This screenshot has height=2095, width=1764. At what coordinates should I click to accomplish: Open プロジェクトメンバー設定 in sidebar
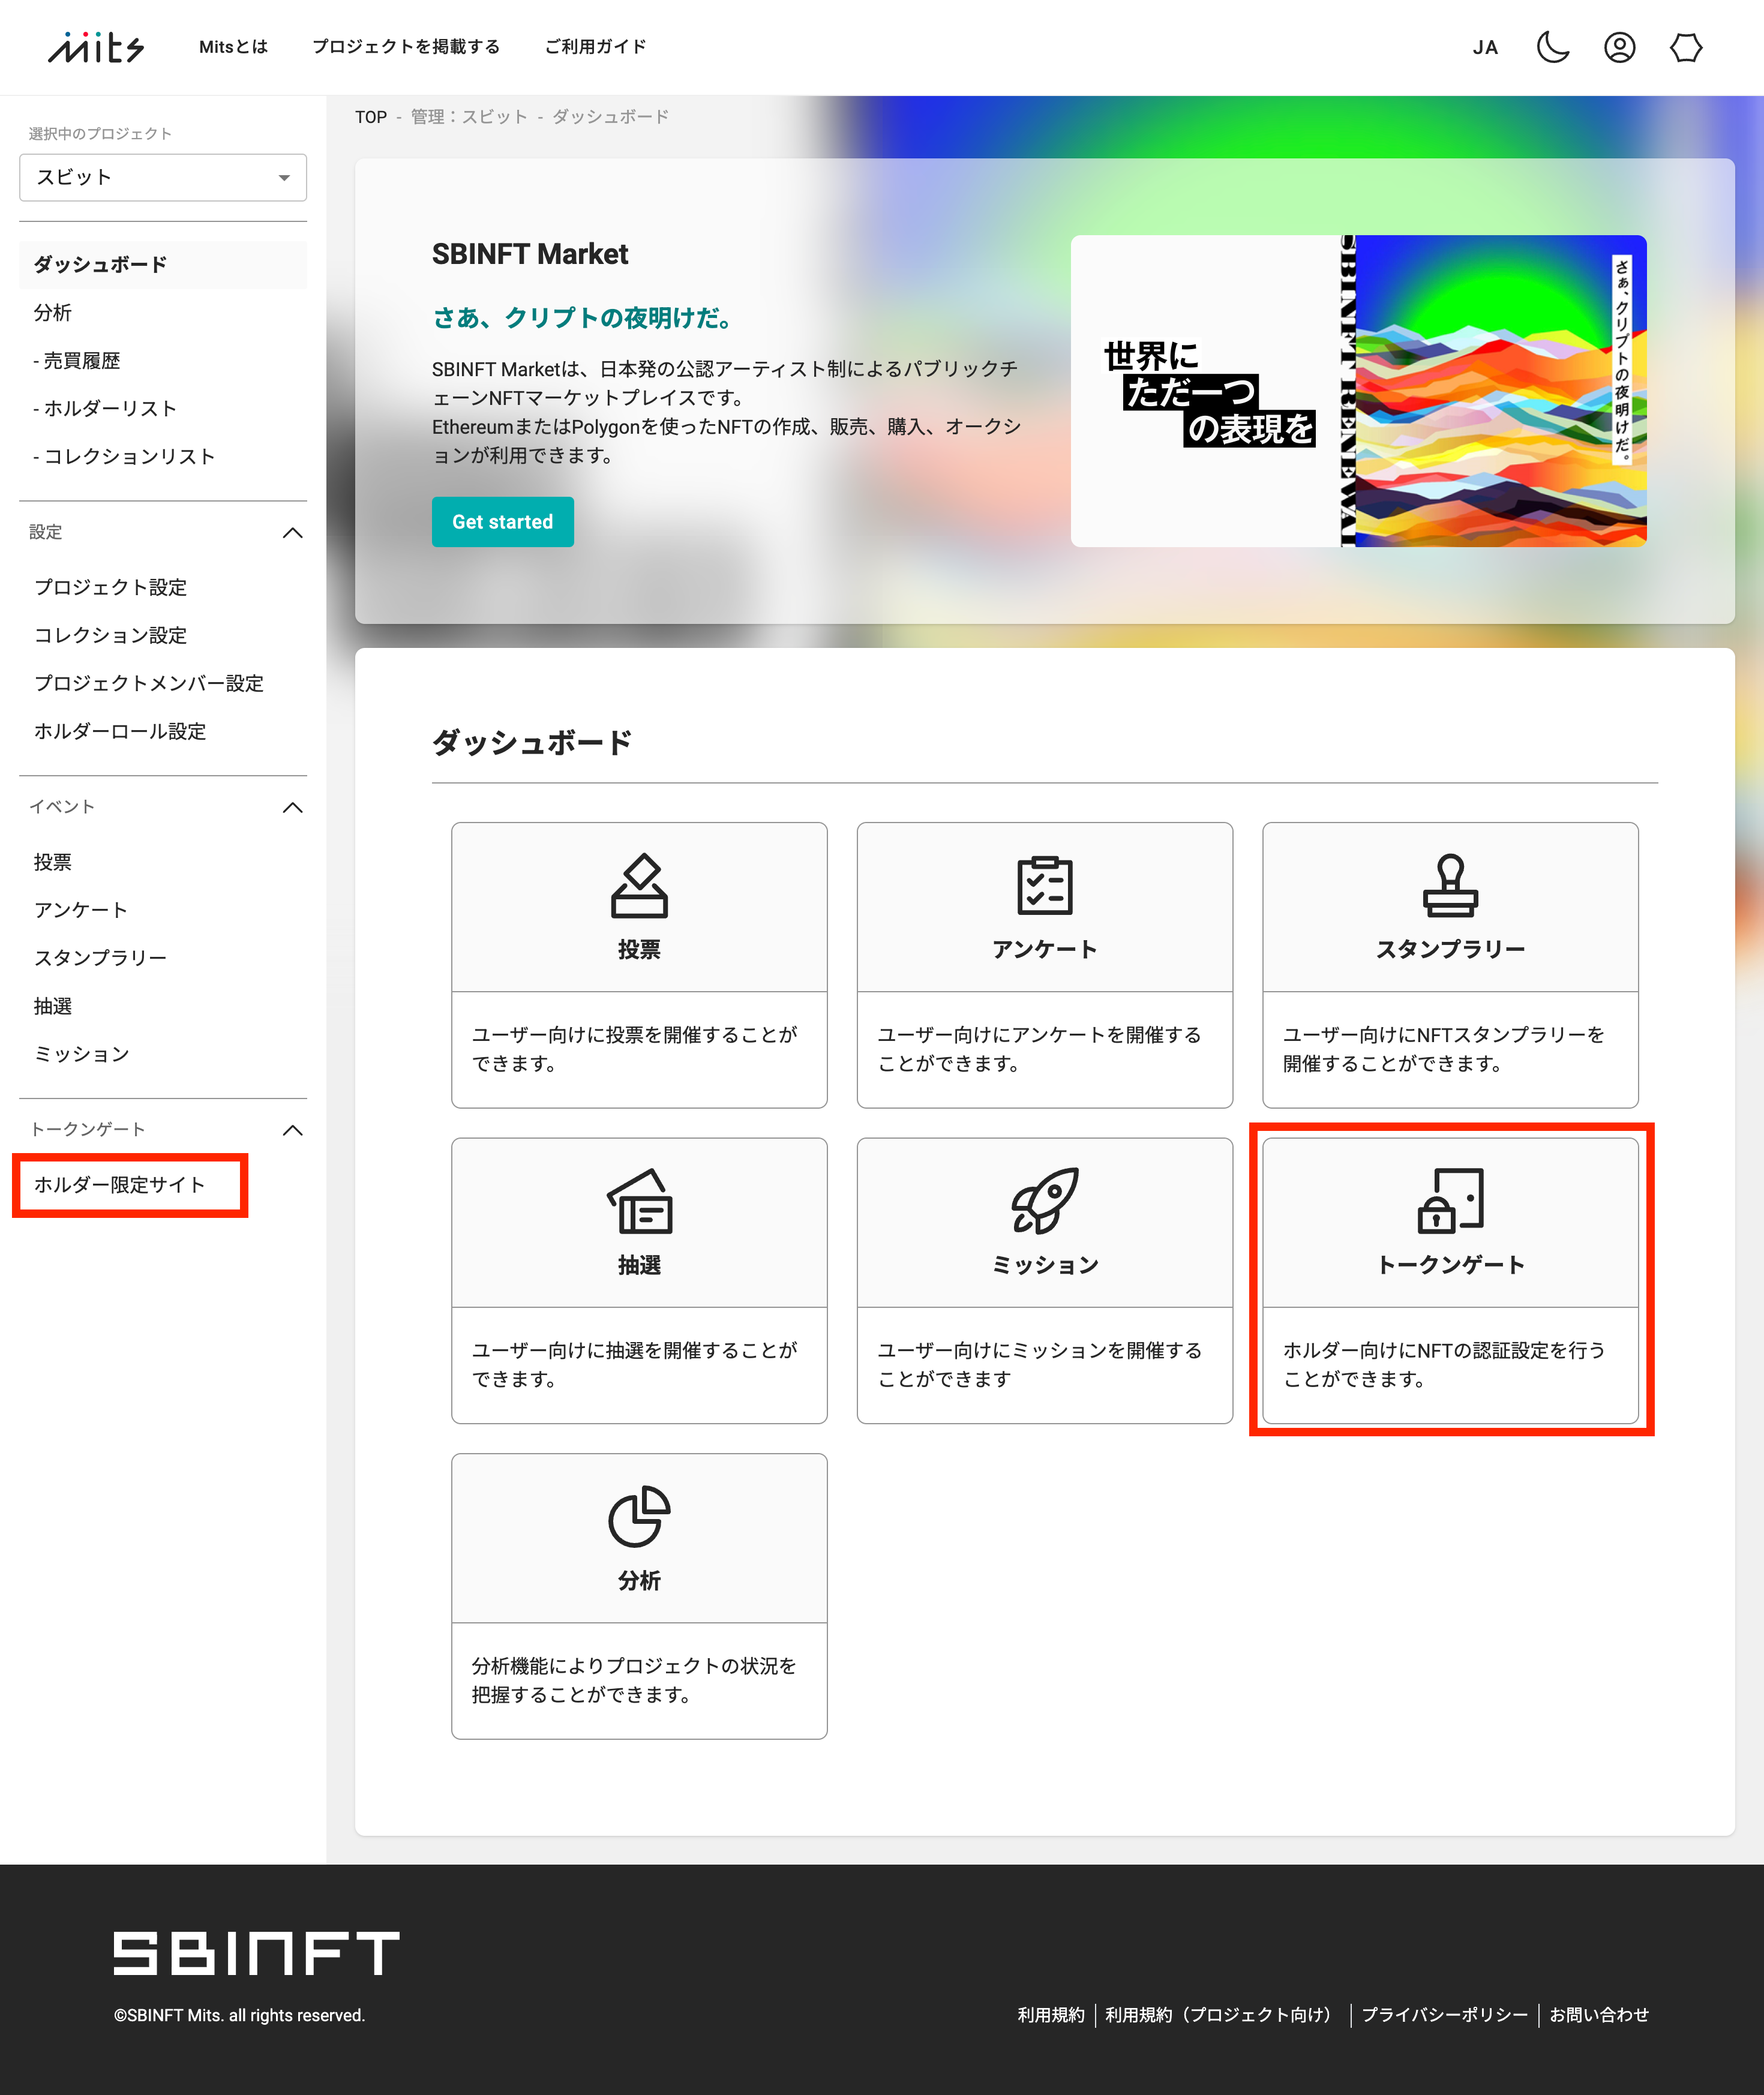[x=149, y=684]
